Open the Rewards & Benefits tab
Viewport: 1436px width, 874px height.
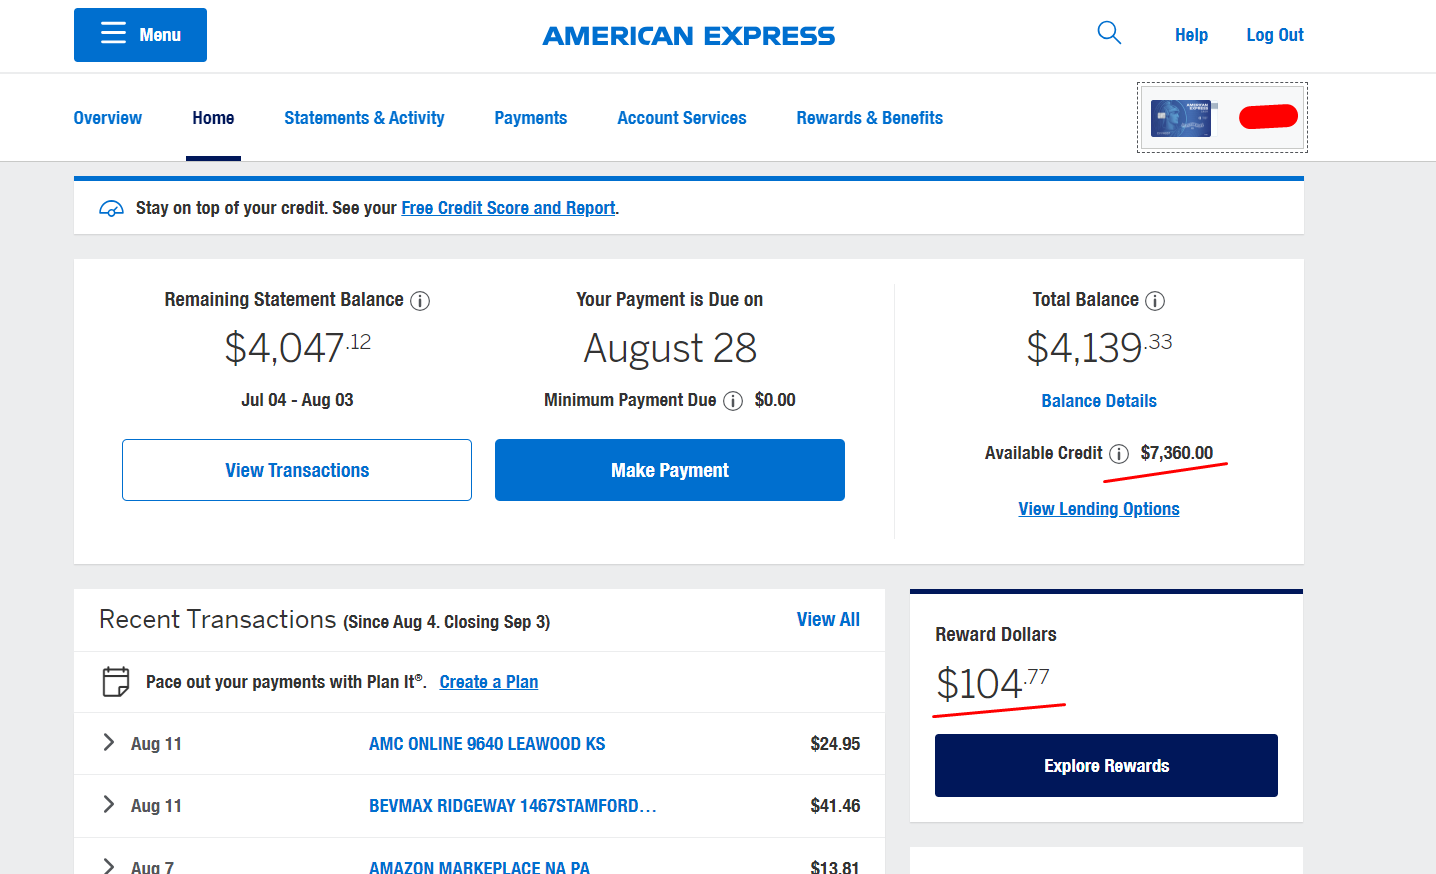coord(869,118)
